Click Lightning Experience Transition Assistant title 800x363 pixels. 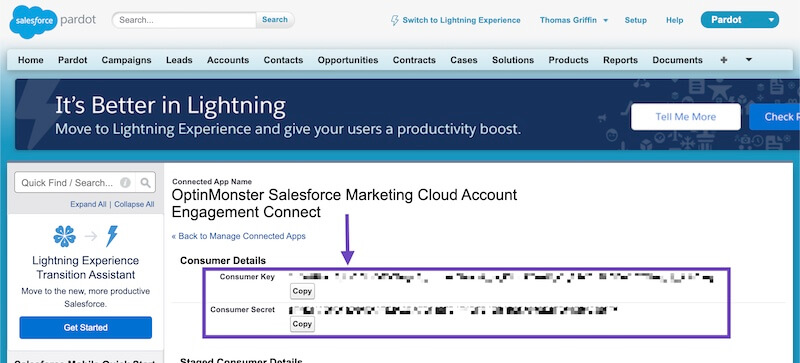pyautogui.click(x=86, y=268)
